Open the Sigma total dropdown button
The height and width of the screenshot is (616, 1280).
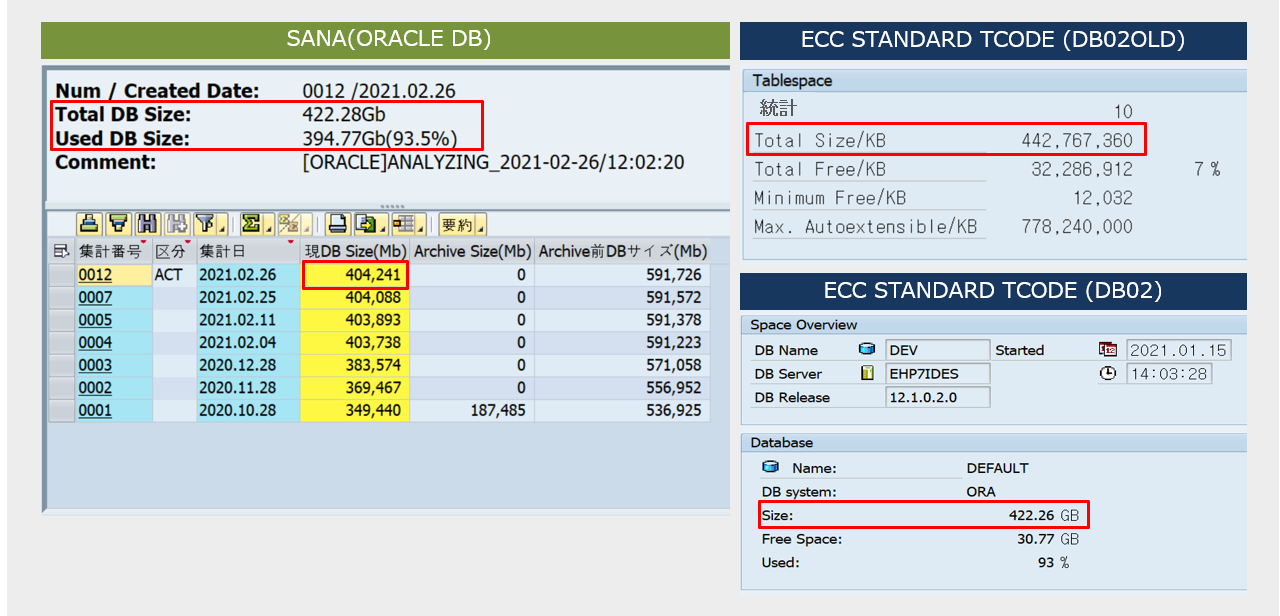(257, 223)
